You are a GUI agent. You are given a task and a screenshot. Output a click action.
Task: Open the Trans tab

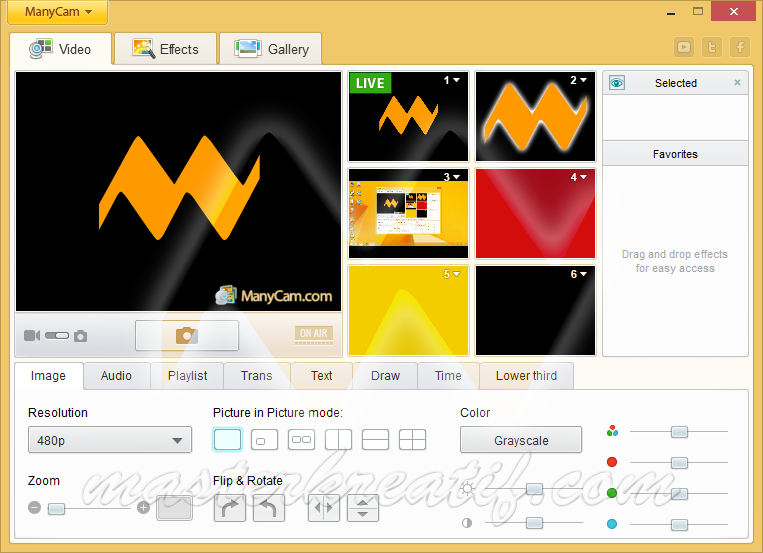(x=256, y=376)
